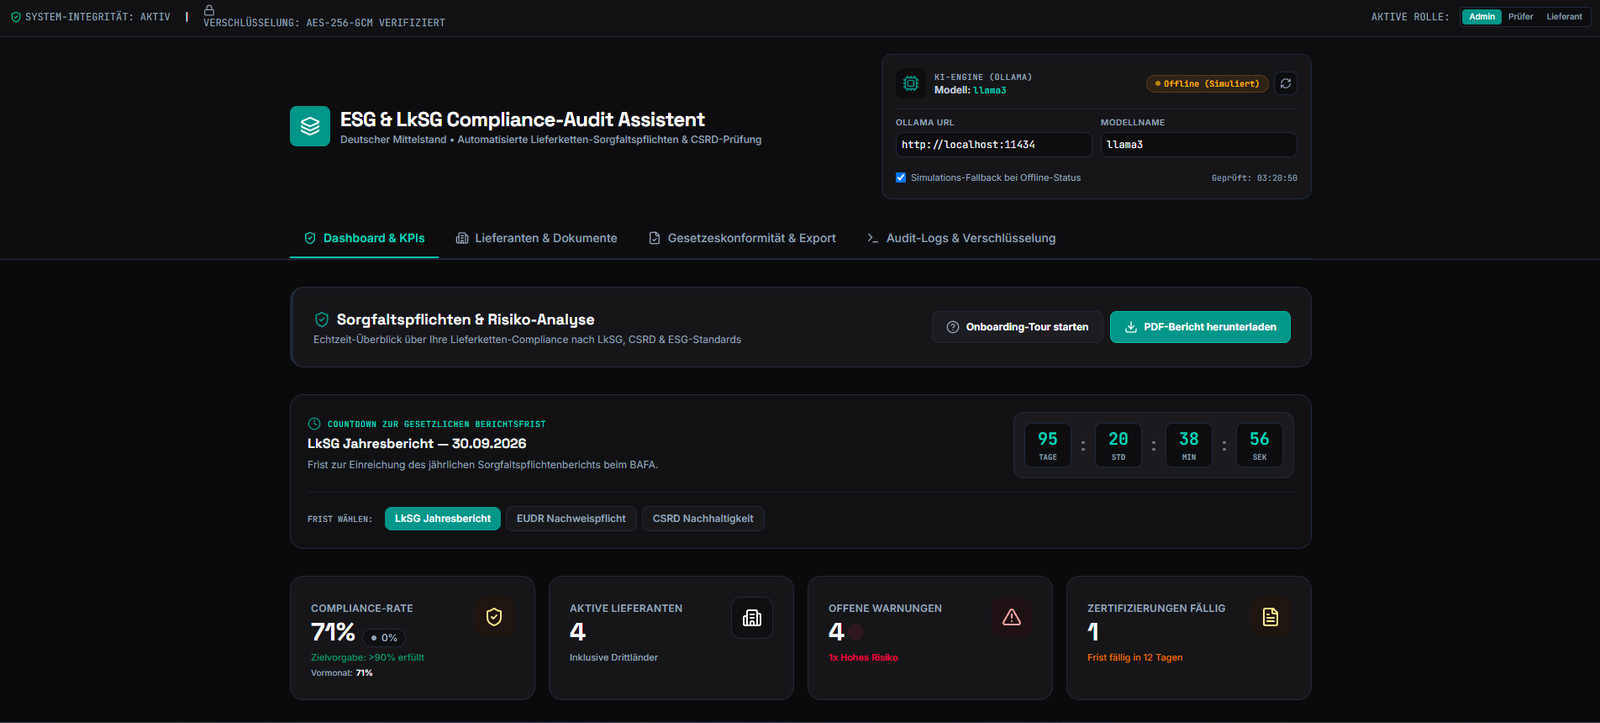The width and height of the screenshot is (1600, 723).
Task: Click the Vormonat 71% text
Action: (342, 673)
